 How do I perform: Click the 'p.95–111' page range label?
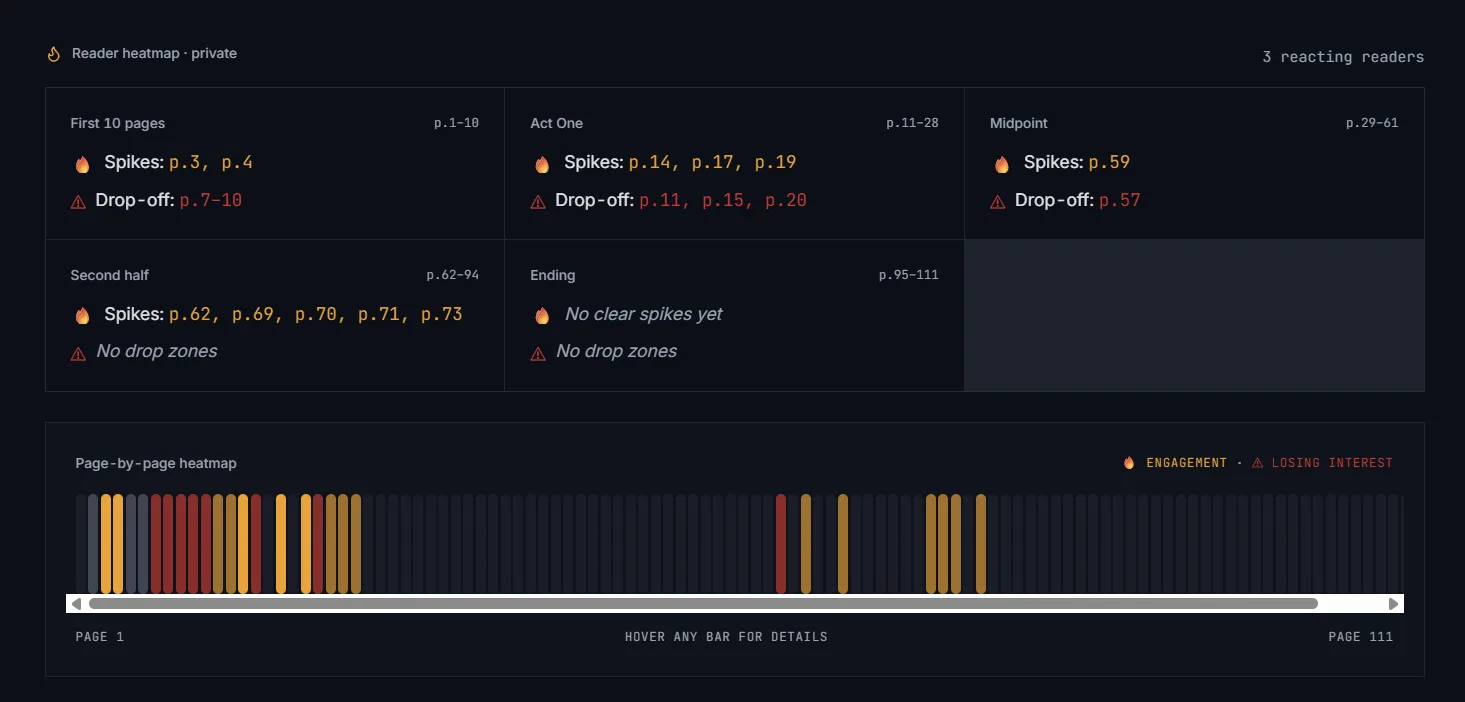(909, 275)
